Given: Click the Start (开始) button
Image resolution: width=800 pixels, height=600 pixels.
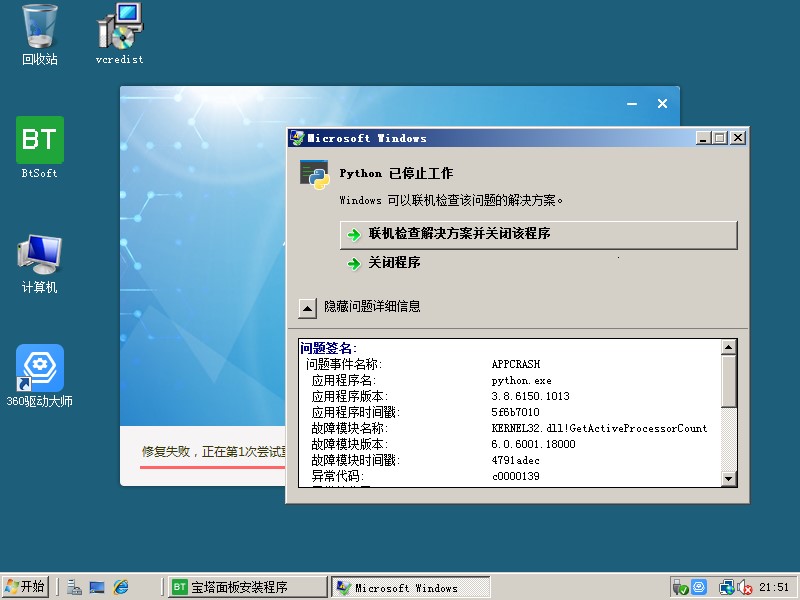Looking at the screenshot, I should click(x=25, y=587).
